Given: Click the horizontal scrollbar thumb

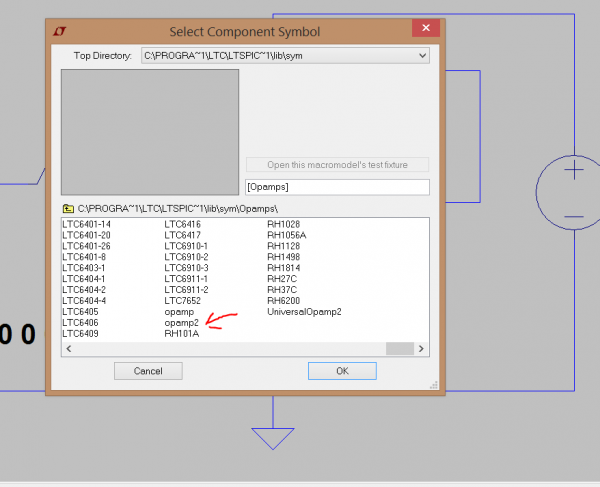Looking at the screenshot, I should [x=399, y=349].
